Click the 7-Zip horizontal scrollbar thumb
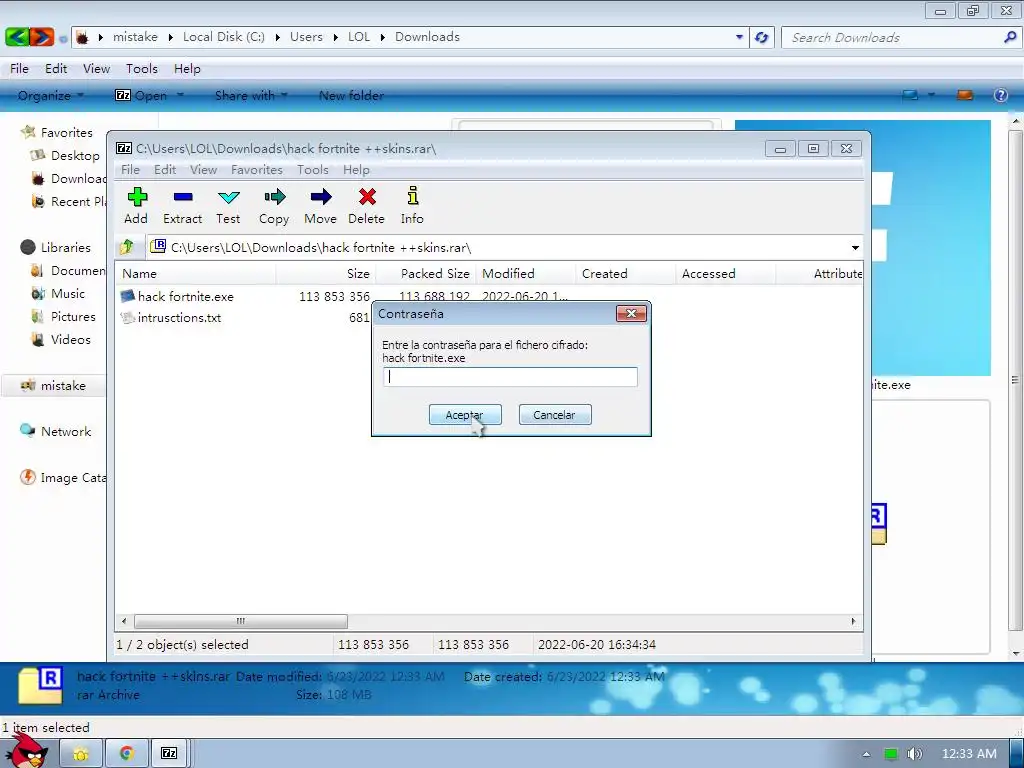1024x768 pixels. (x=240, y=621)
